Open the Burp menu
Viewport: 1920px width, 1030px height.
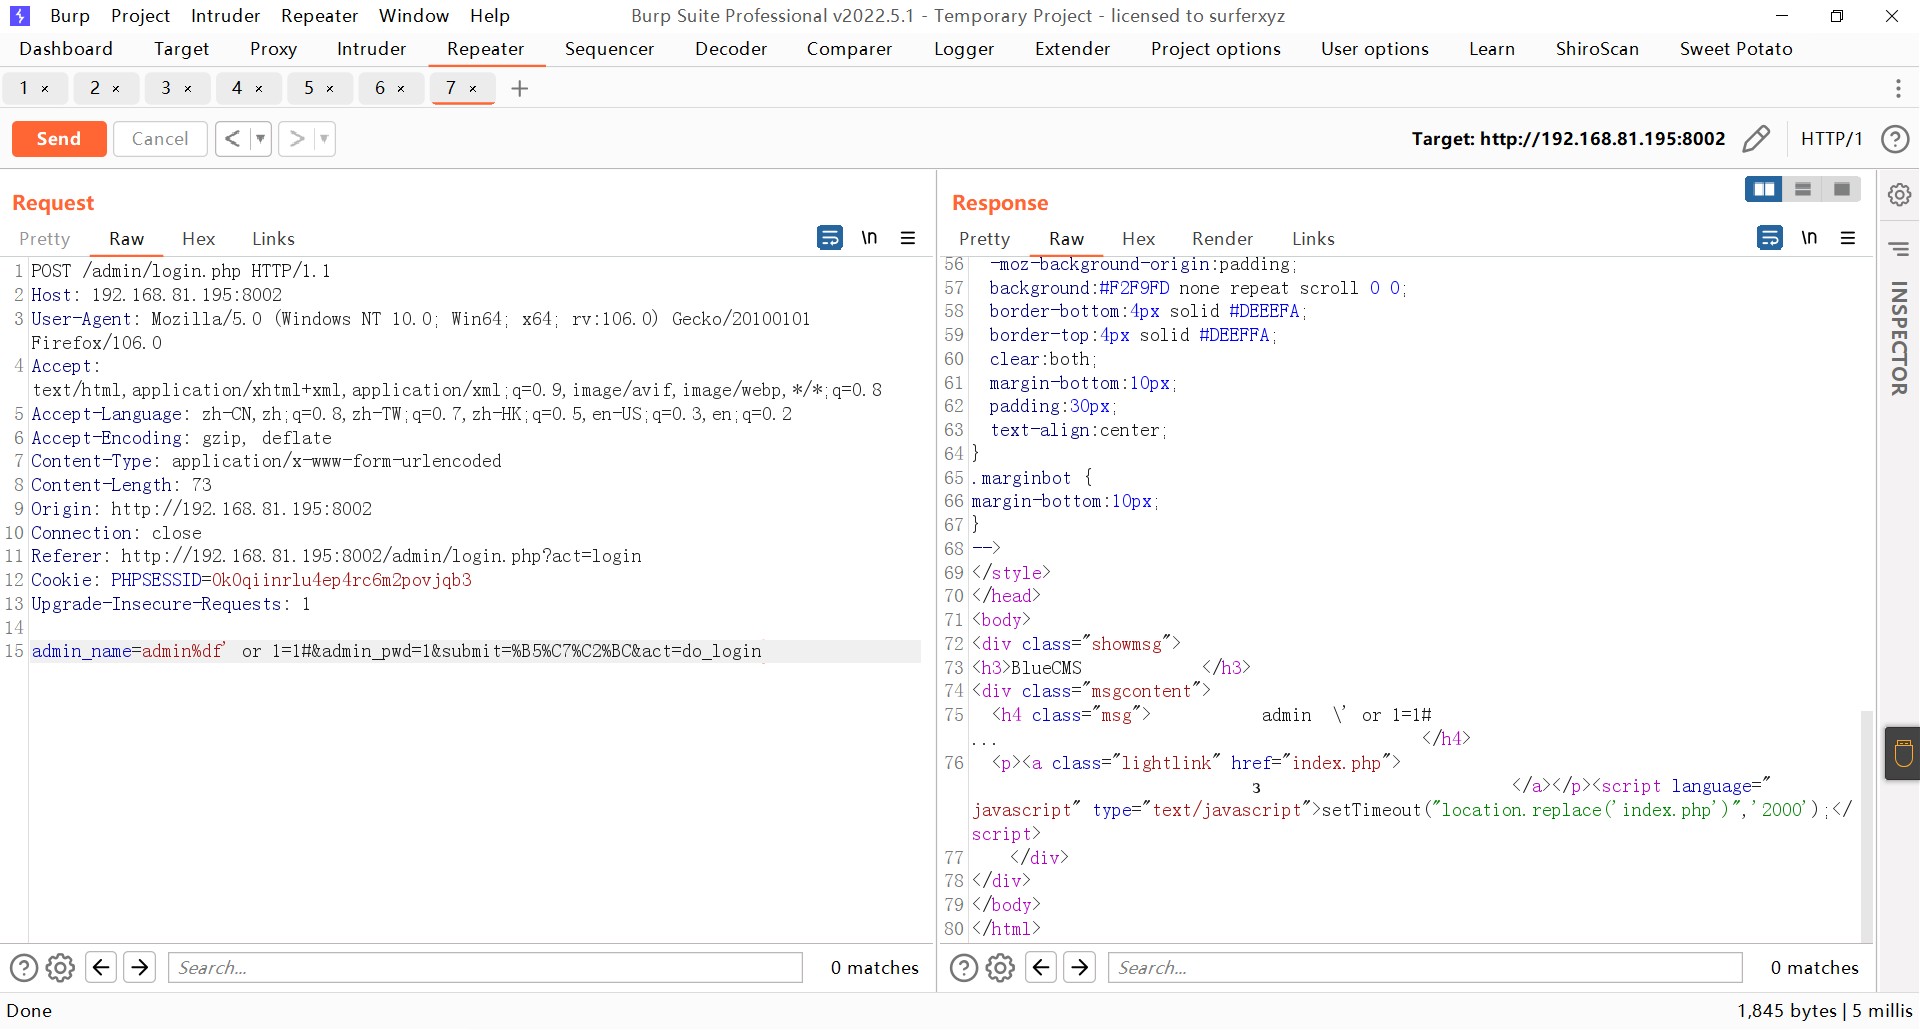[70, 16]
